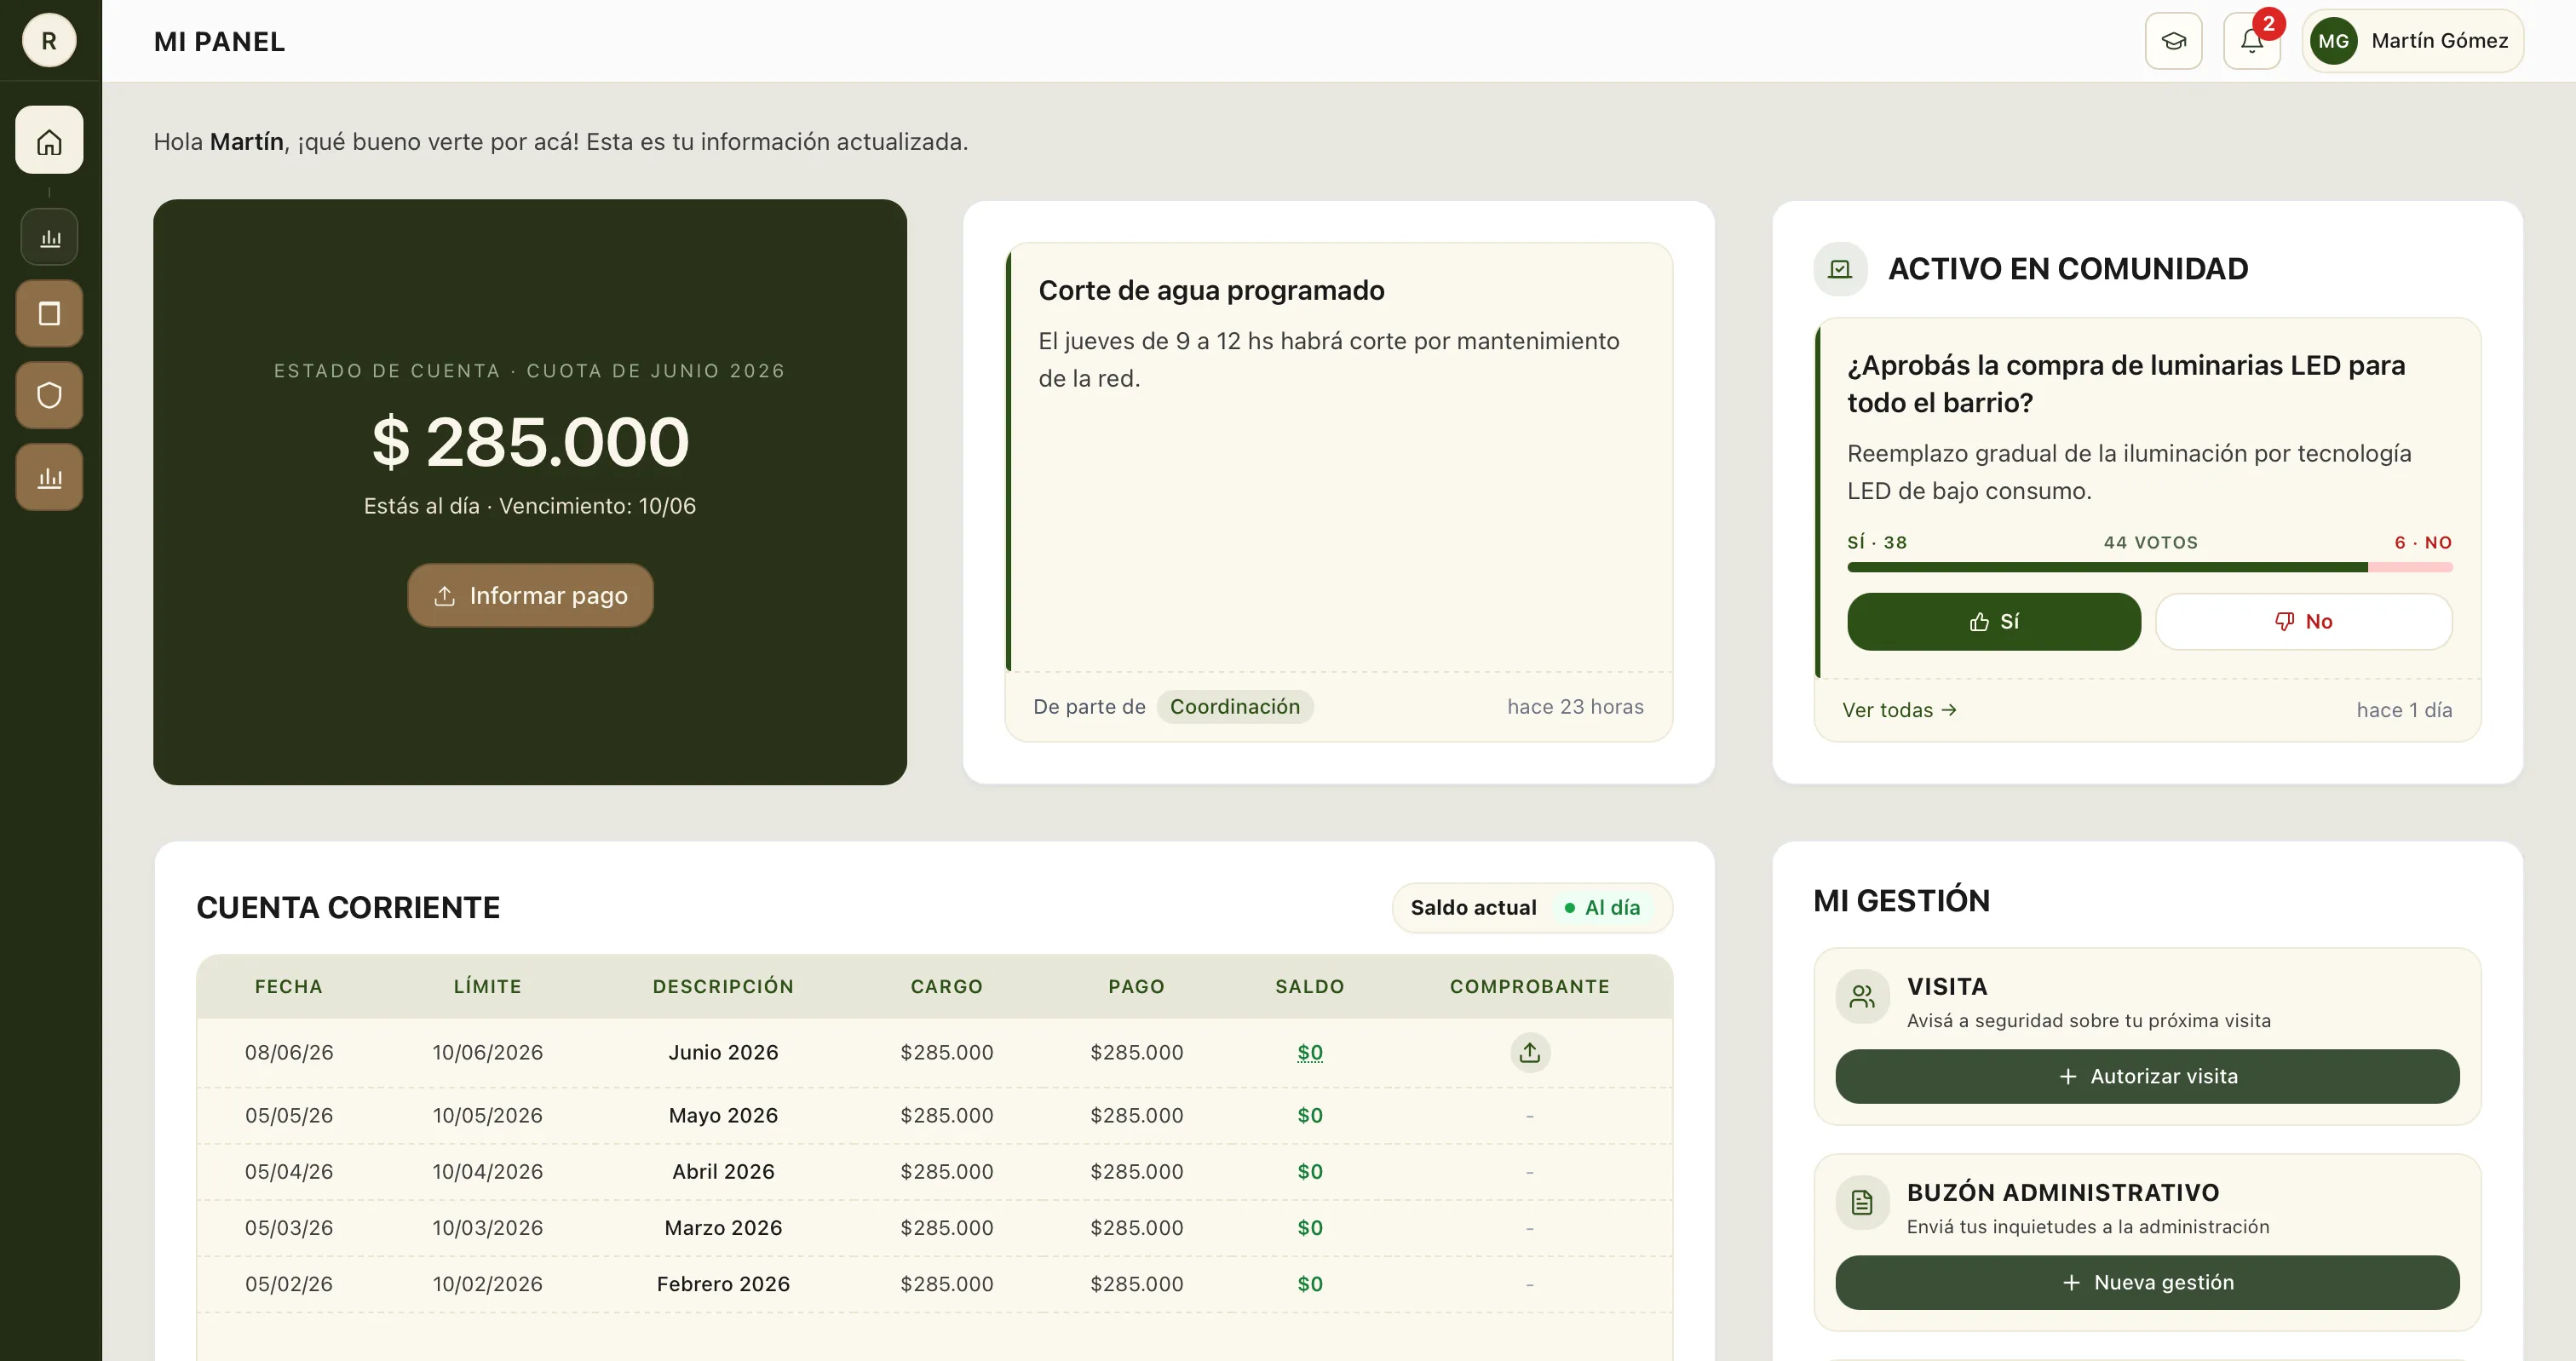Click the limit date 10/05/2026 cell
The width and height of the screenshot is (2576, 1361).
click(487, 1116)
